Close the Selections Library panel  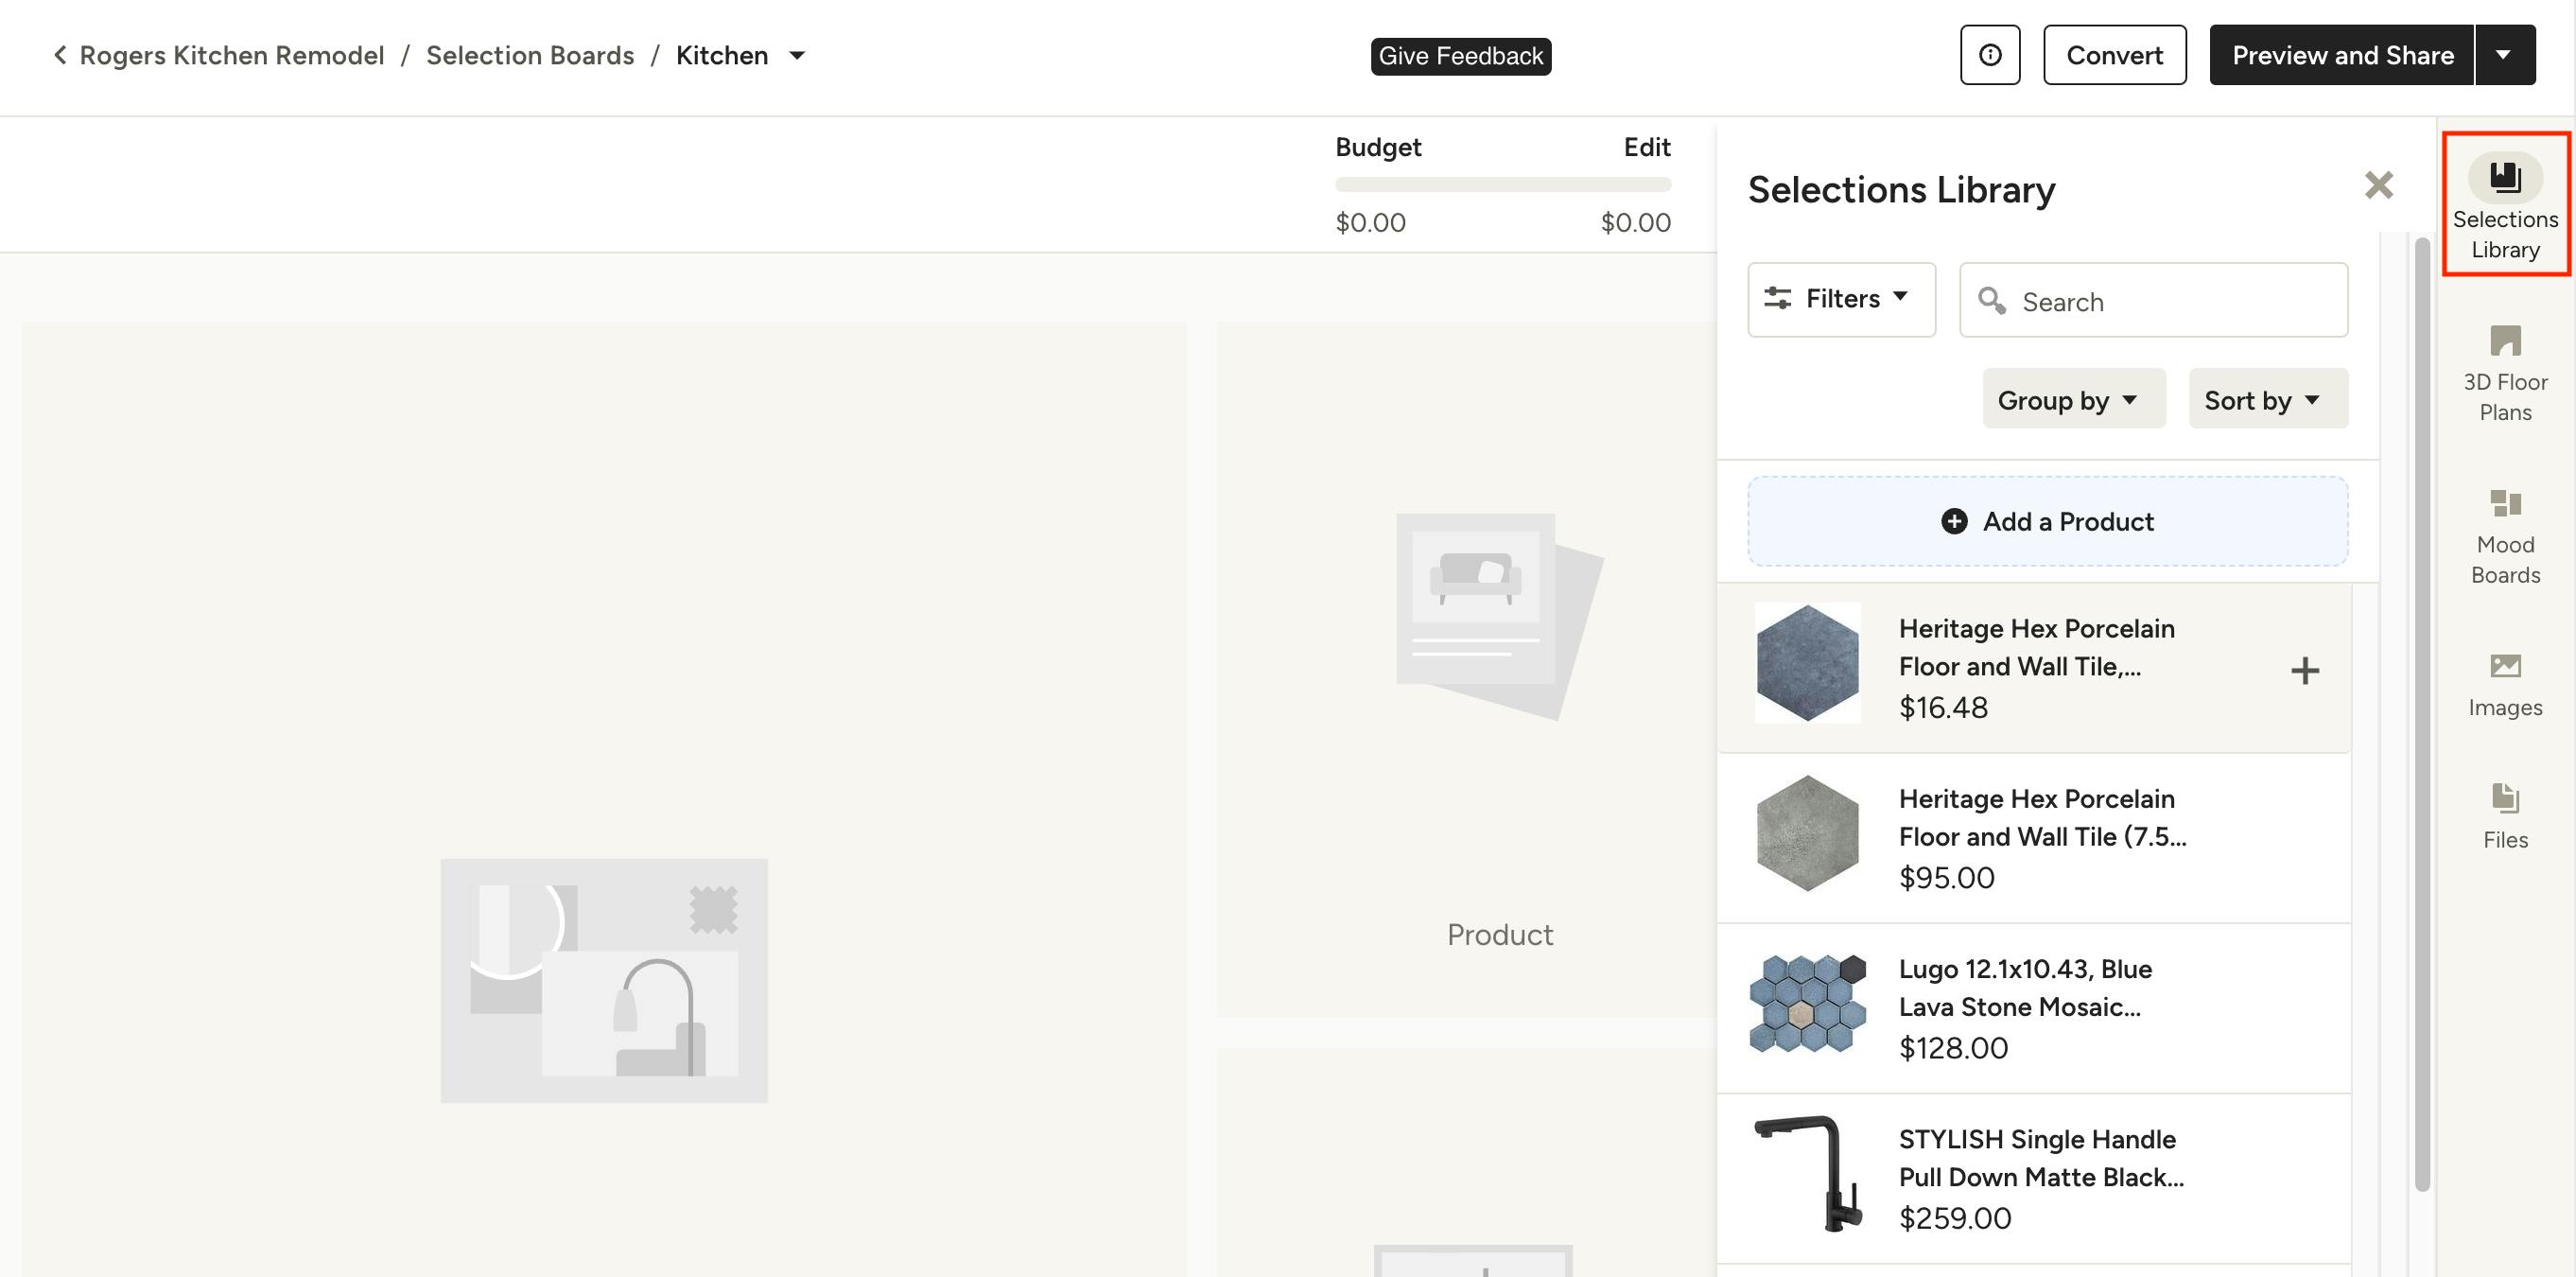click(x=2378, y=185)
